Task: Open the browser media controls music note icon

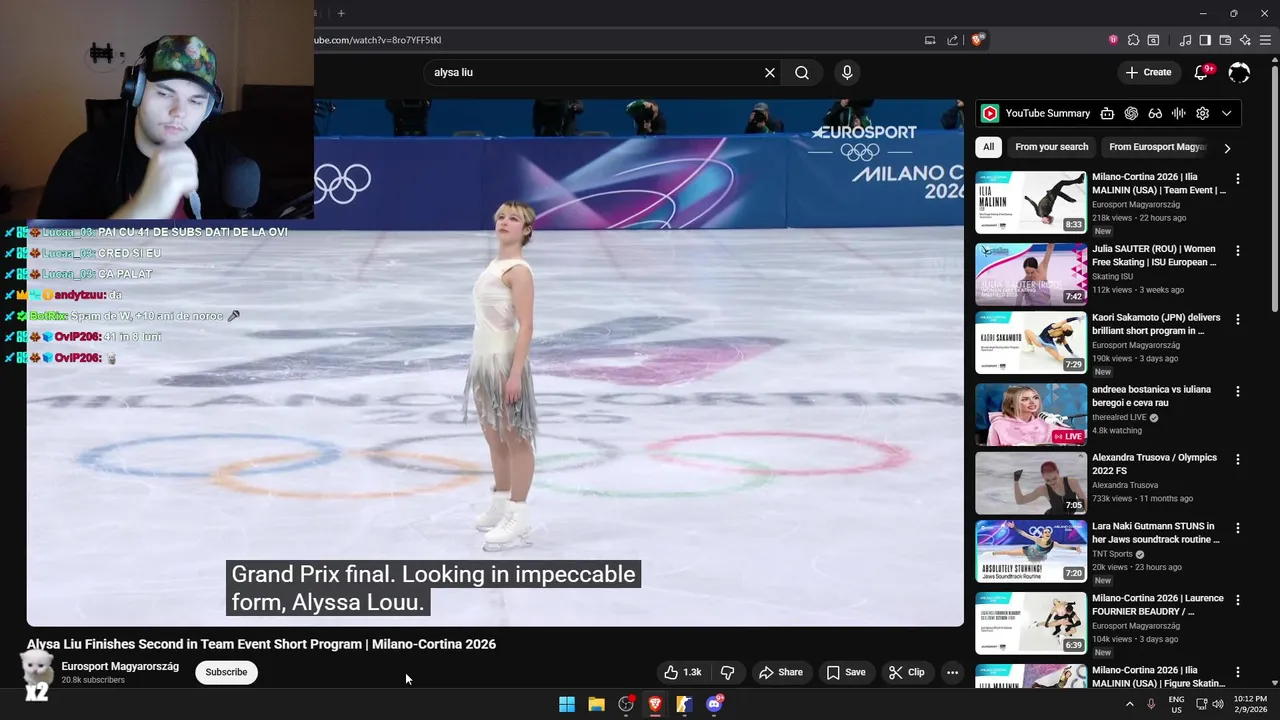Action: (1185, 40)
